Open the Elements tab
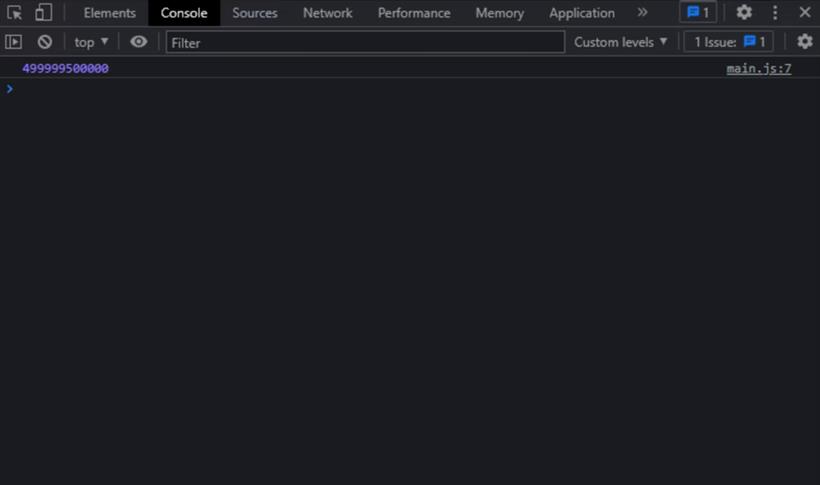 (109, 13)
